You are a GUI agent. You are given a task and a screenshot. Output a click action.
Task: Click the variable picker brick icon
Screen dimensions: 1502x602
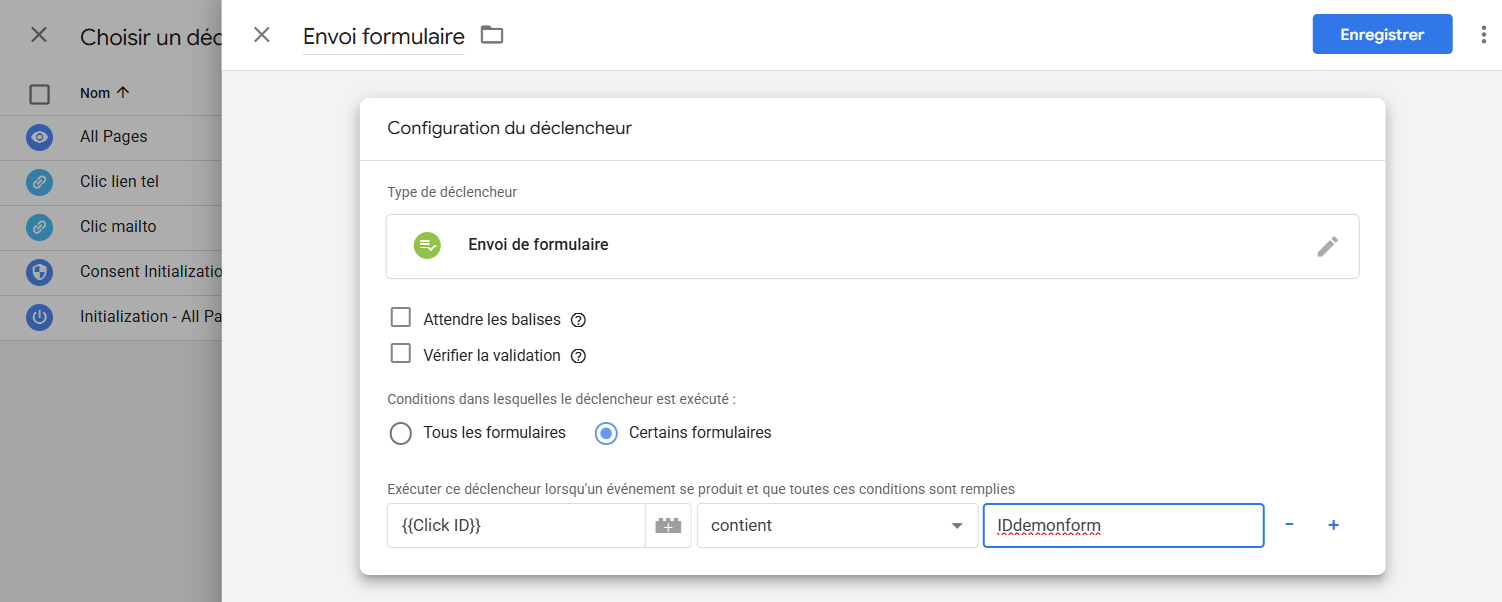[x=668, y=525]
